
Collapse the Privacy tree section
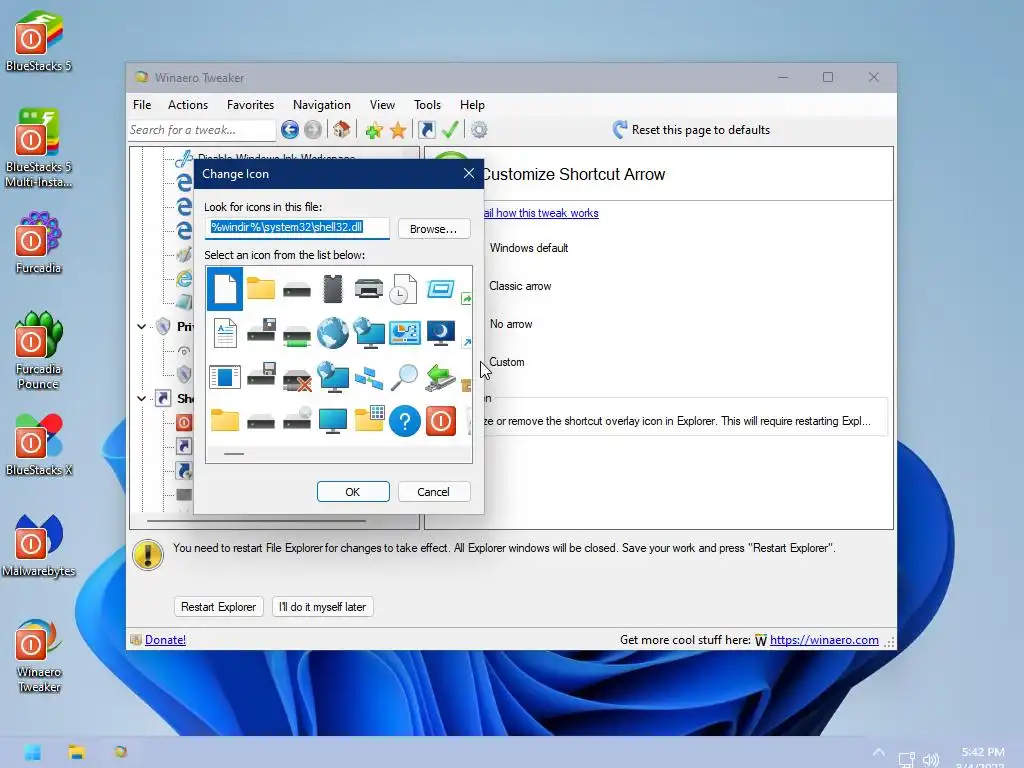coord(141,327)
